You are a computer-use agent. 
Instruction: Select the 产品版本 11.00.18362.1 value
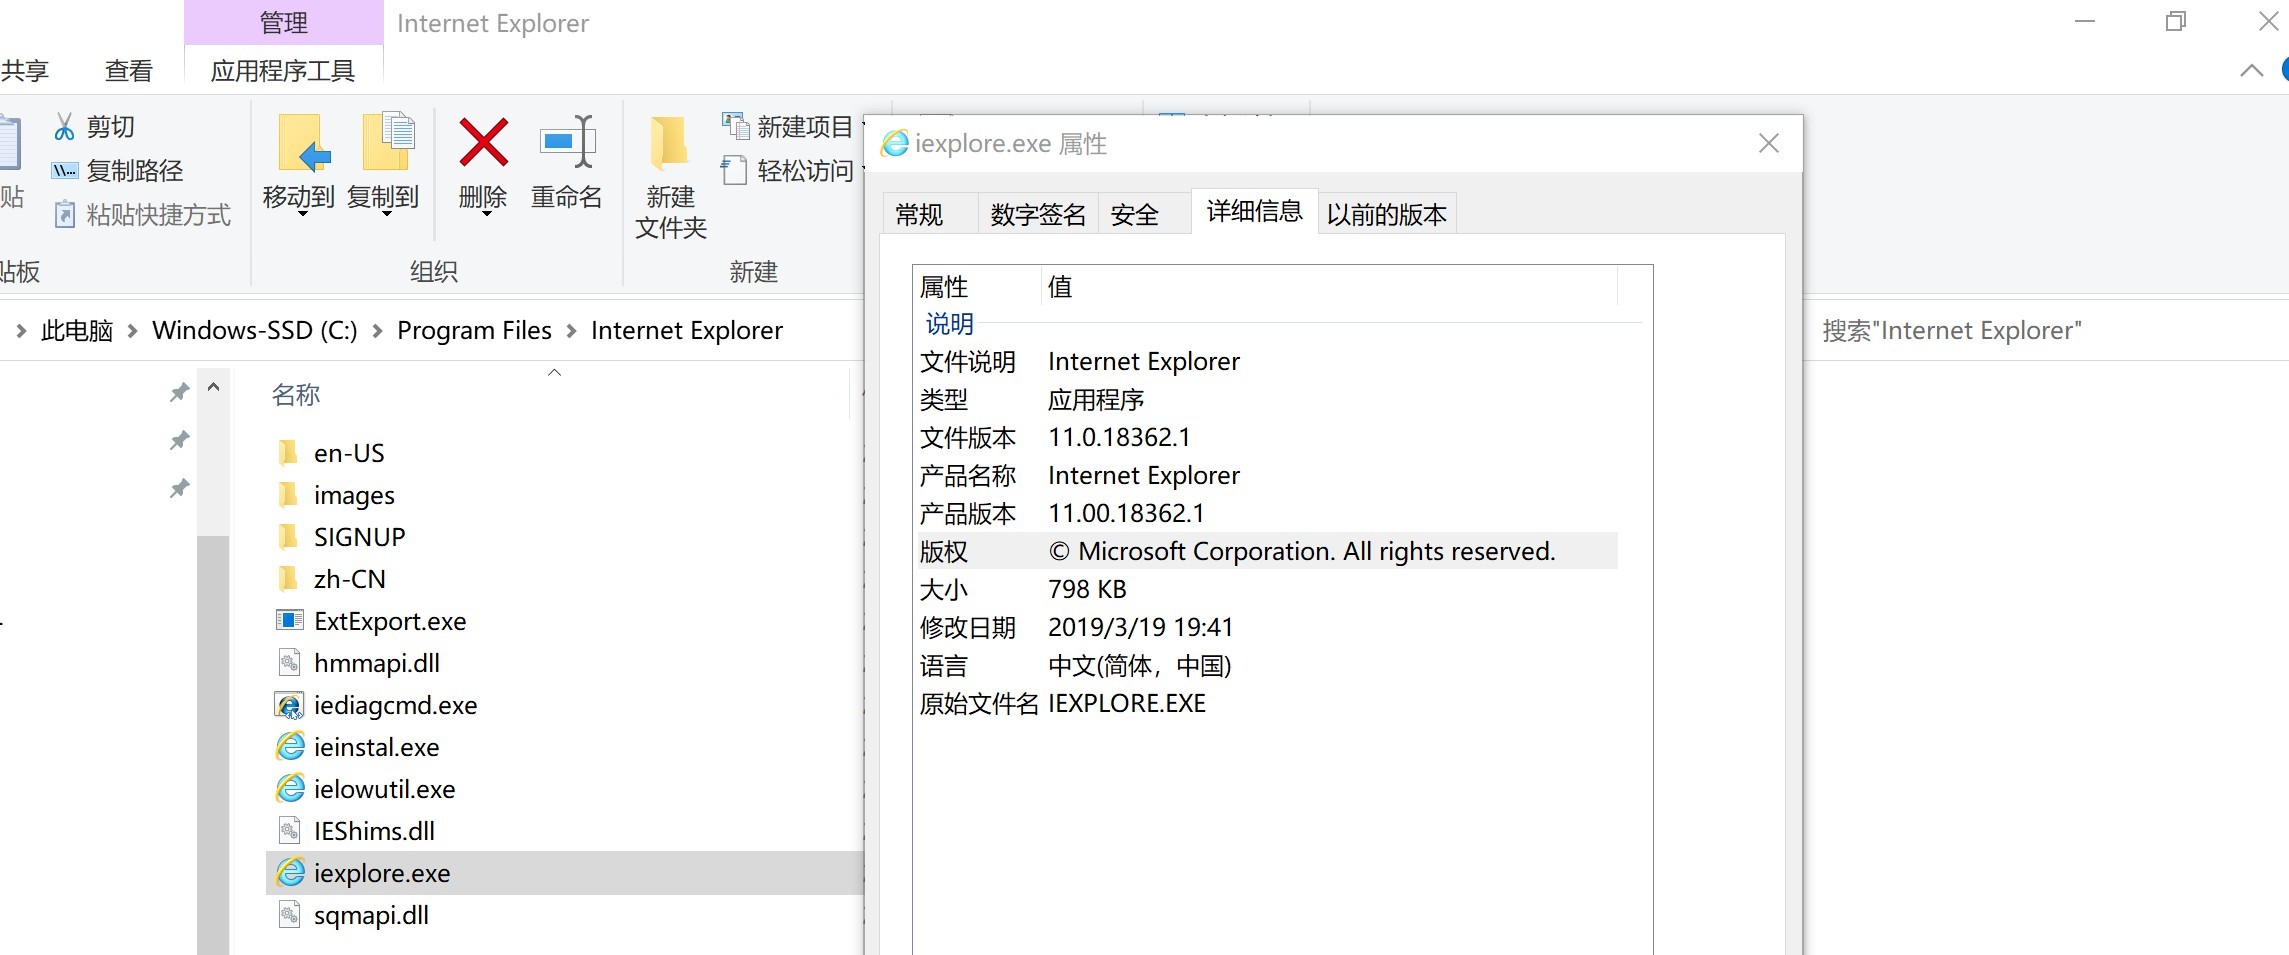[x=1126, y=514]
